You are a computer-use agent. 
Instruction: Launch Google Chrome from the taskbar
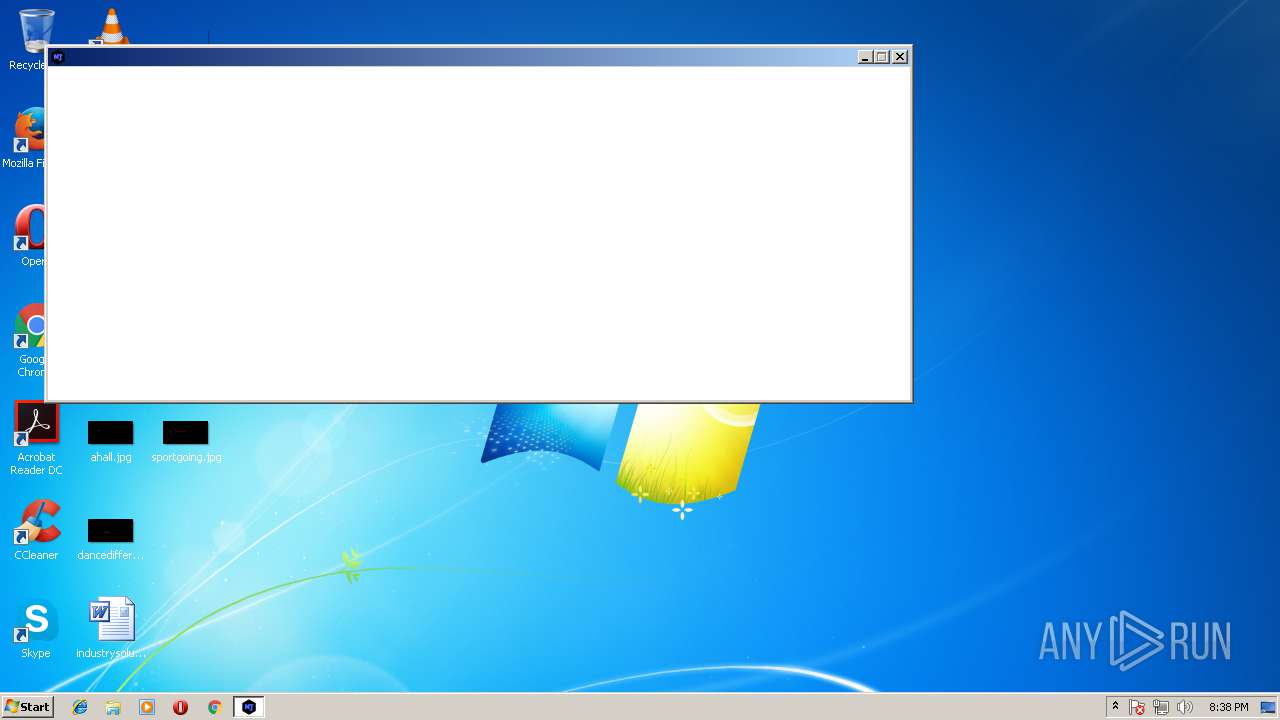tap(214, 707)
